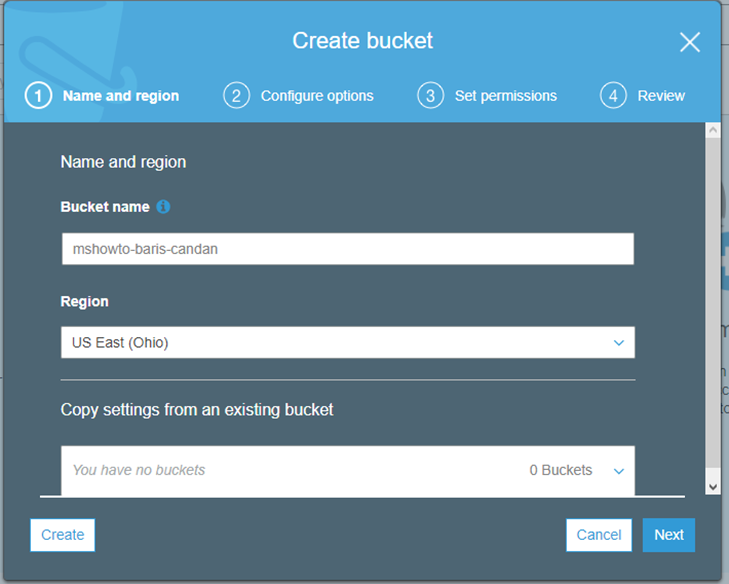
Task: Focus the Bucket name input field
Action: 348,249
